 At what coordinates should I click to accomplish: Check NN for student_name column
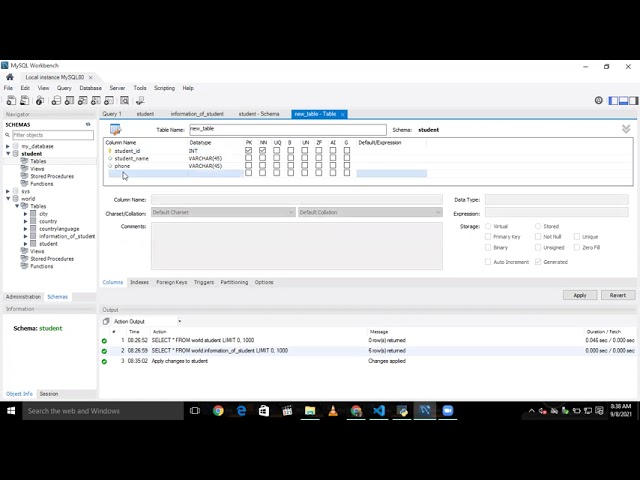coord(262,158)
